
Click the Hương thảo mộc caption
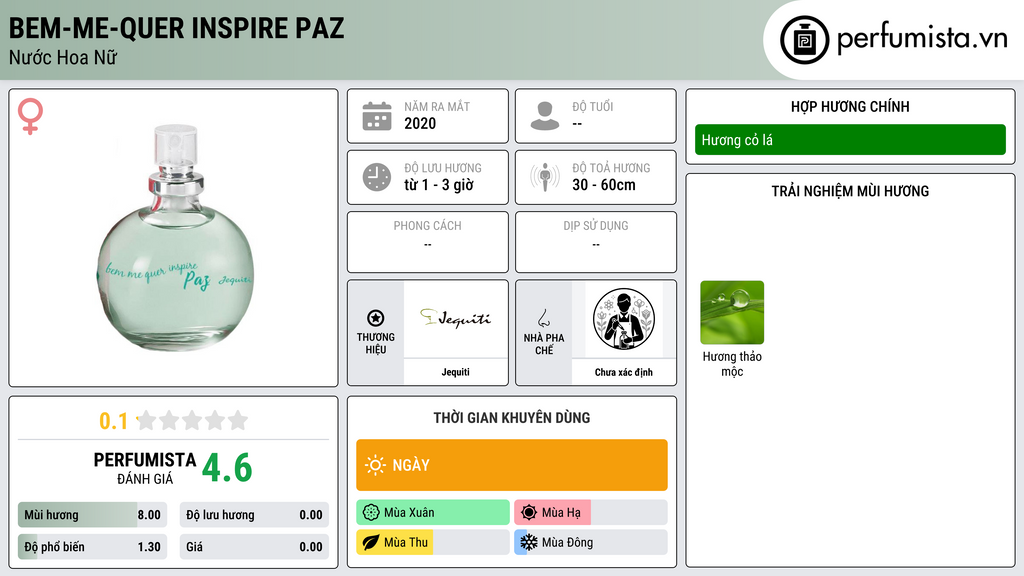[x=732, y=364]
